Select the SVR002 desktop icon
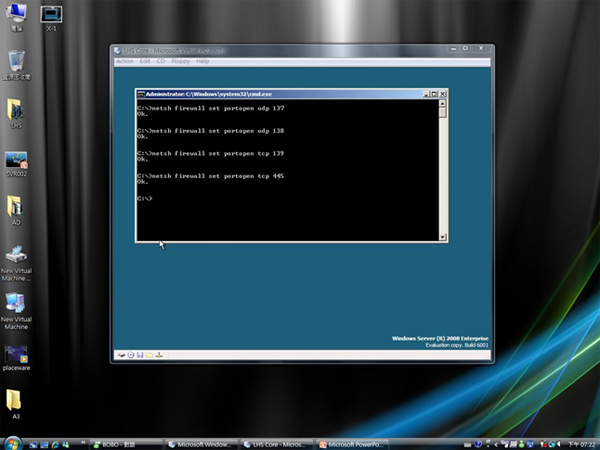 (16, 162)
